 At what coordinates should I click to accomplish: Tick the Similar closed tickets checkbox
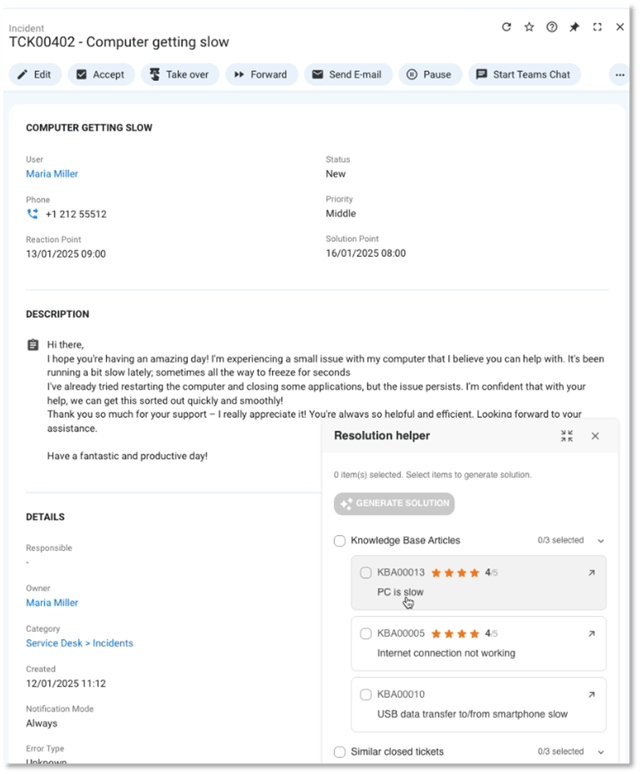[340, 751]
